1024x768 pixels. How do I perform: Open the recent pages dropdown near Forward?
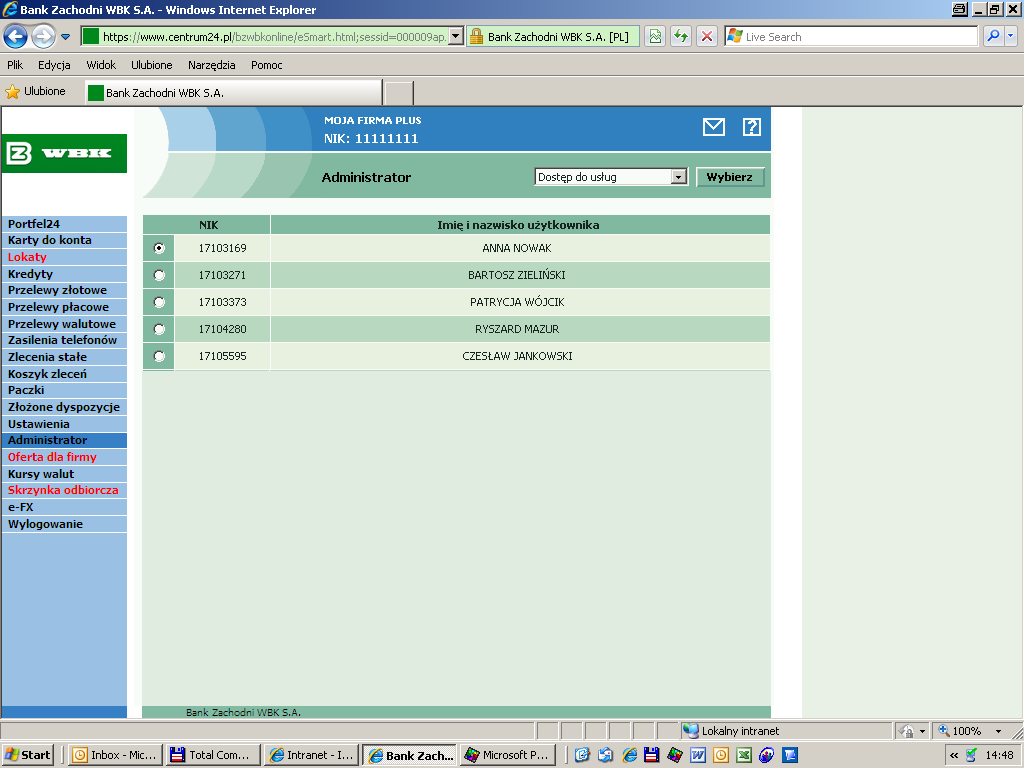click(x=65, y=37)
